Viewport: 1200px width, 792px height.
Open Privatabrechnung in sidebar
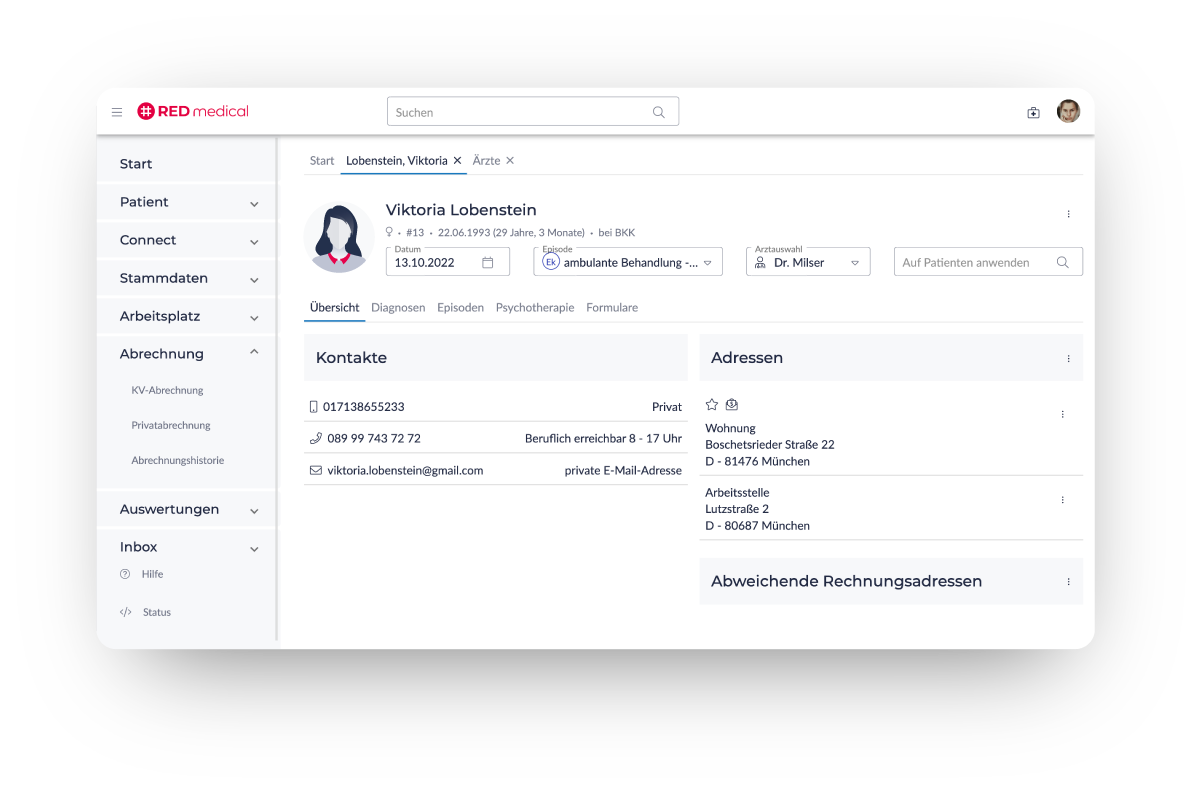[171, 426]
